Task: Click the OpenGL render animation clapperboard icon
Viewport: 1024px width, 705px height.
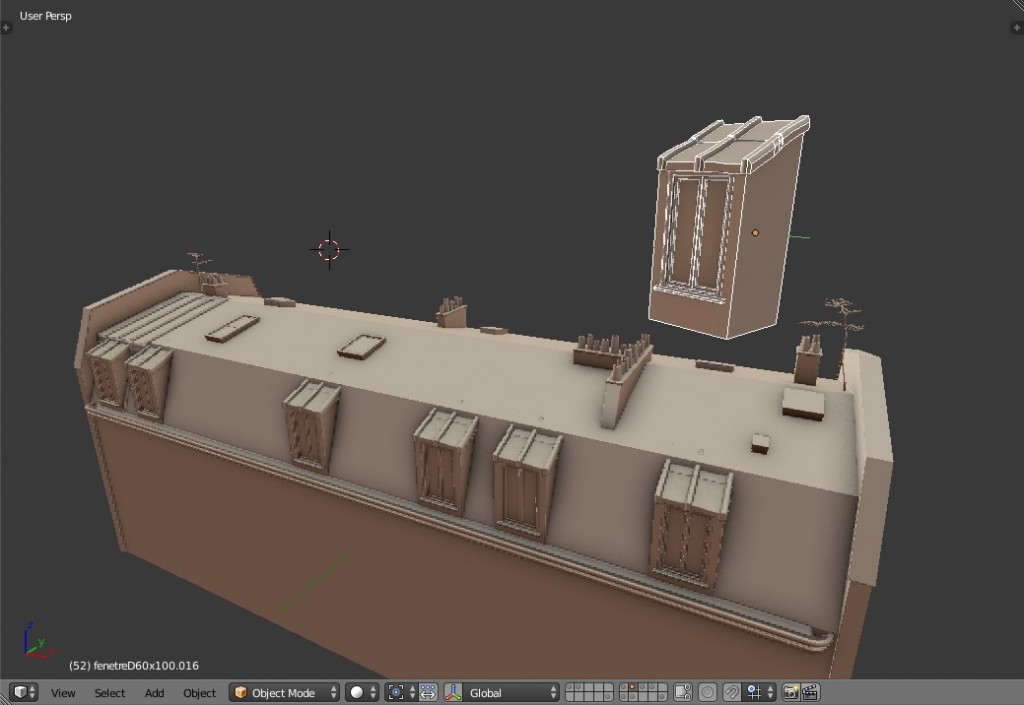Action: tap(812, 692)
